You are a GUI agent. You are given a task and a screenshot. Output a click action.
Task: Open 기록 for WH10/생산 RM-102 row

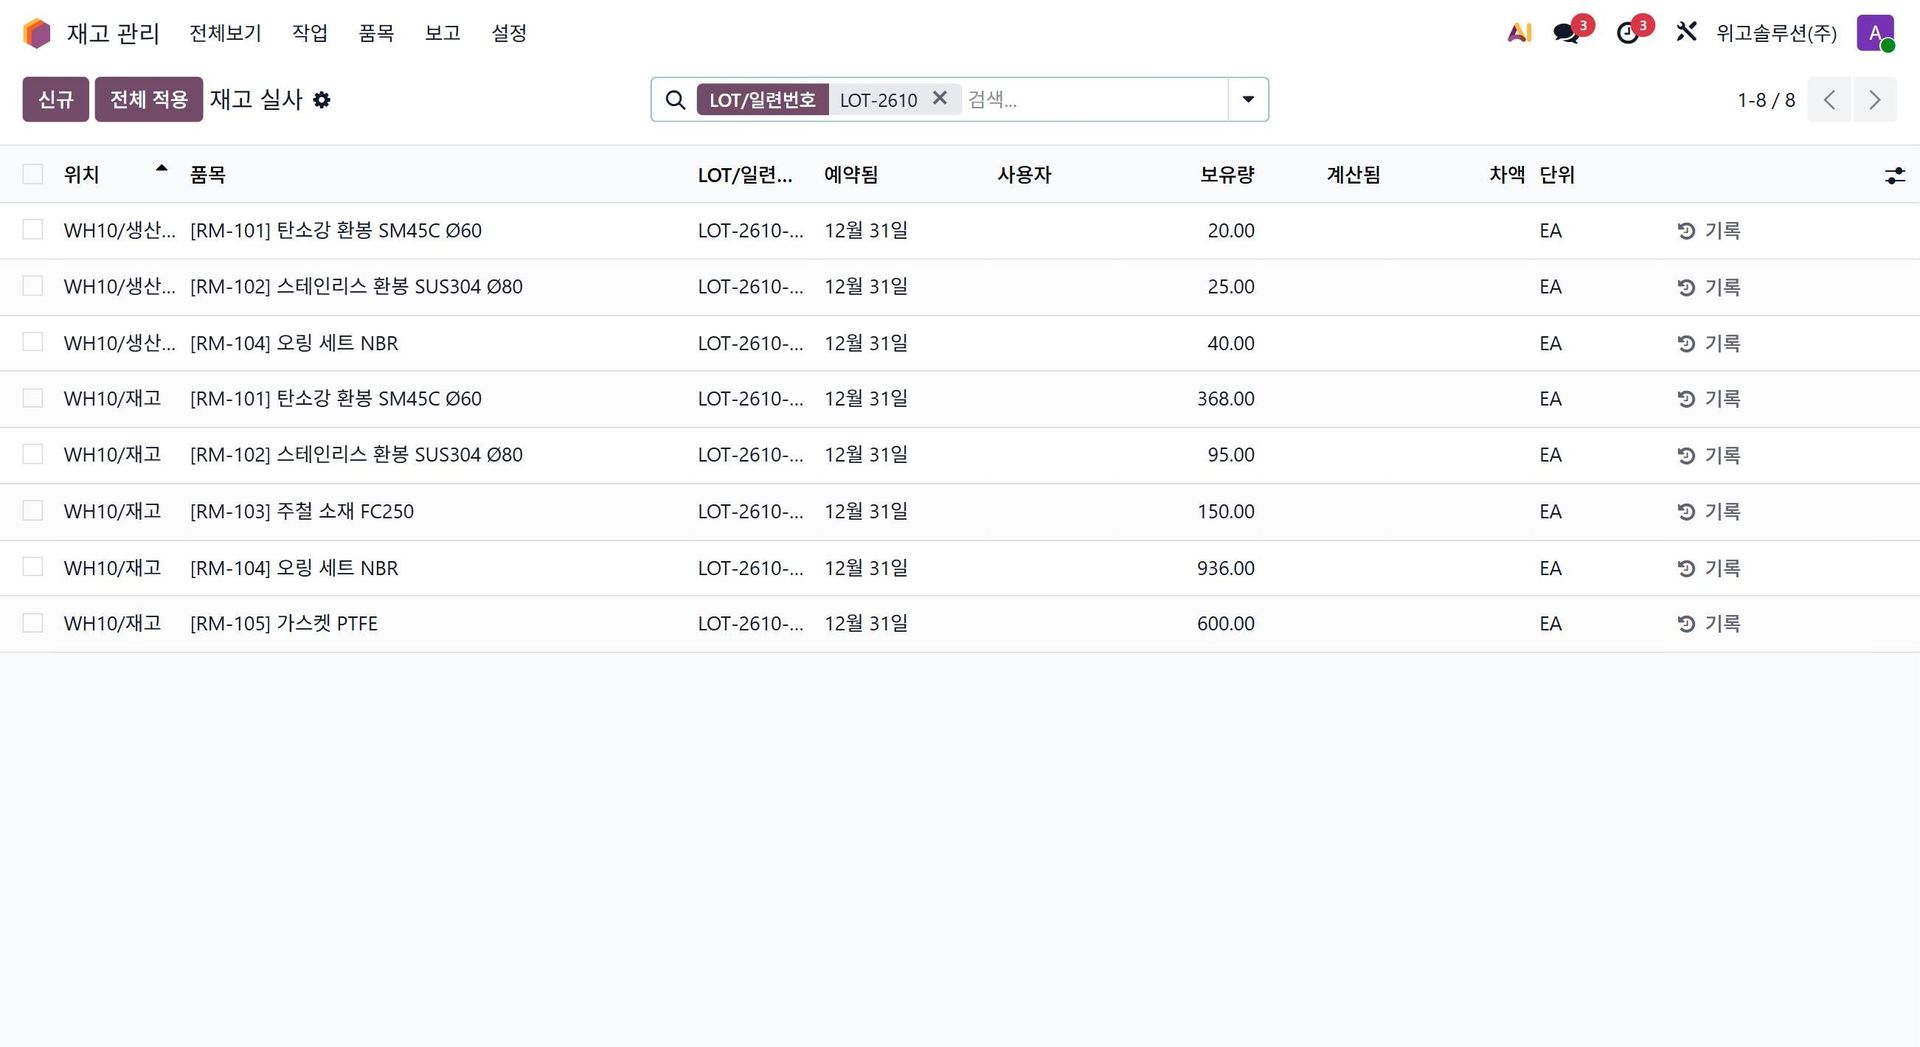[x=1709, y=287]
